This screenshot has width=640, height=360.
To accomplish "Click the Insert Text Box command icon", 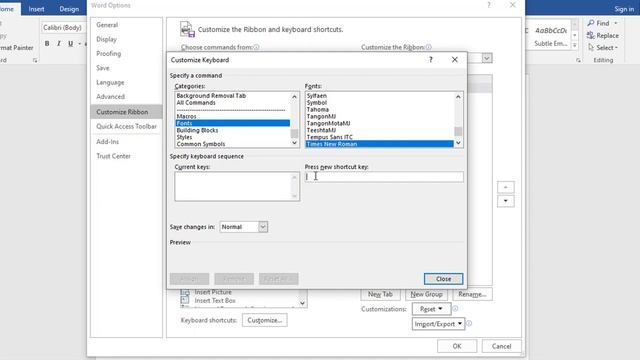I will coord(185,300).
